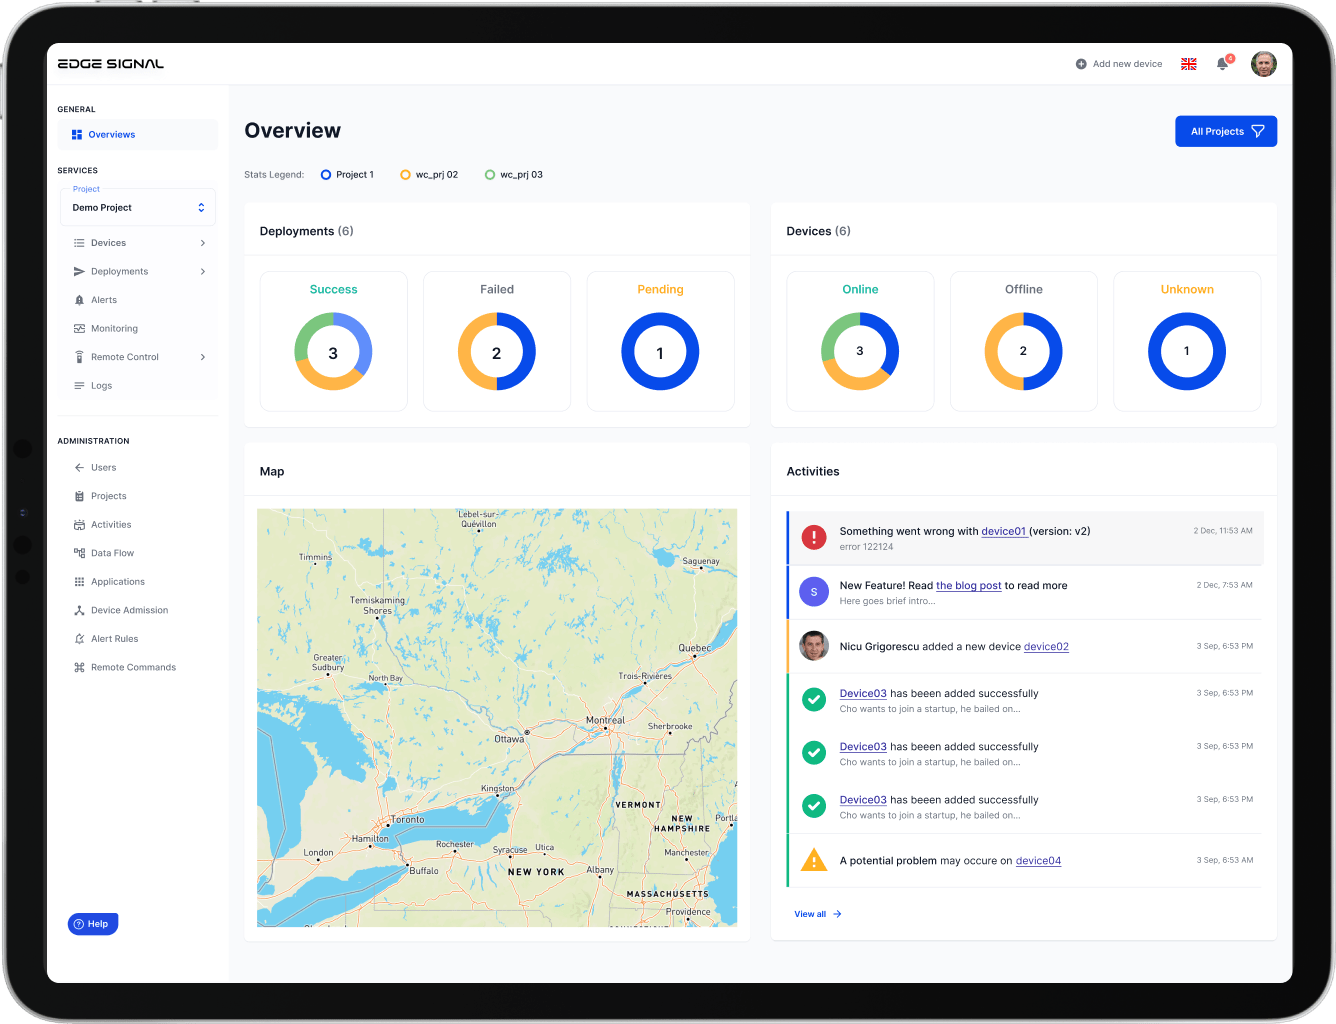Open the All Projects filter

click(x=1225, y=131)
